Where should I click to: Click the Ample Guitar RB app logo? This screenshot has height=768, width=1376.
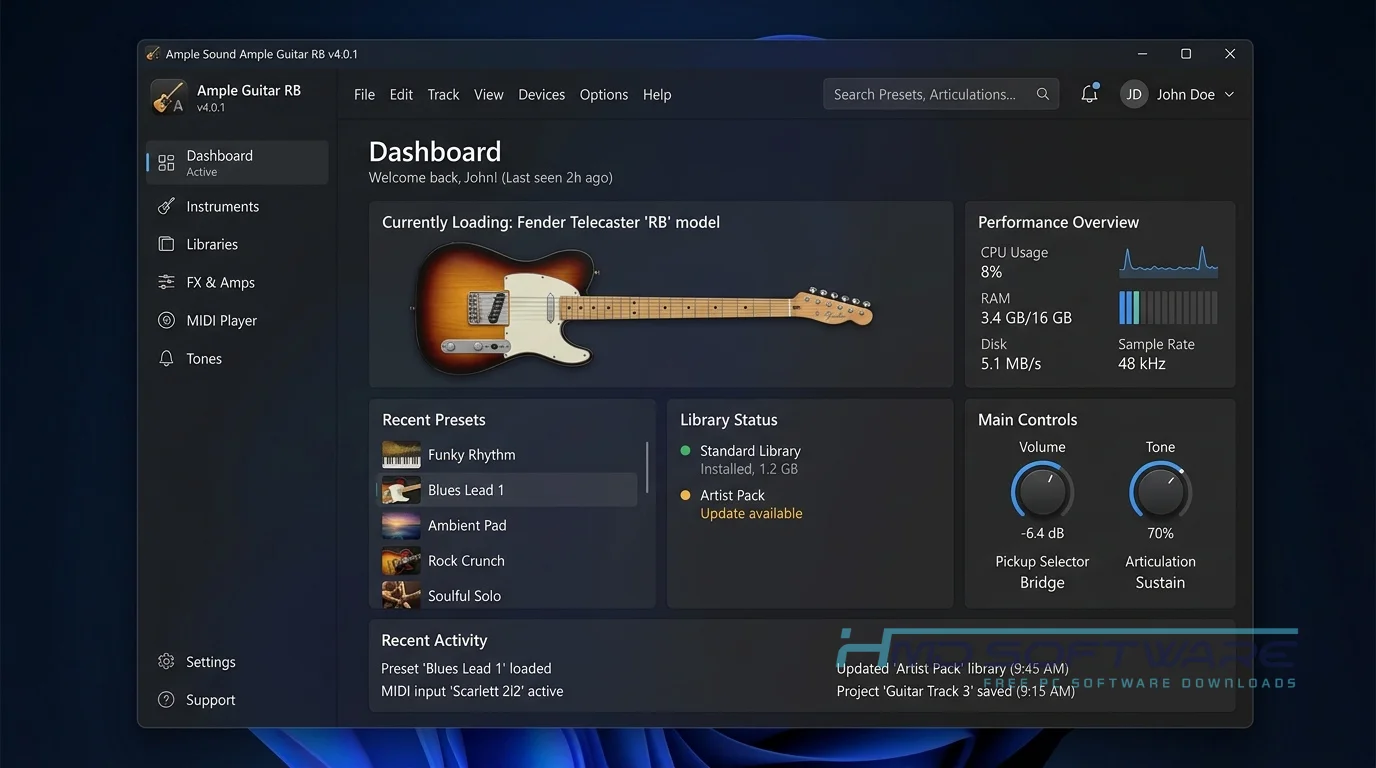168,97
